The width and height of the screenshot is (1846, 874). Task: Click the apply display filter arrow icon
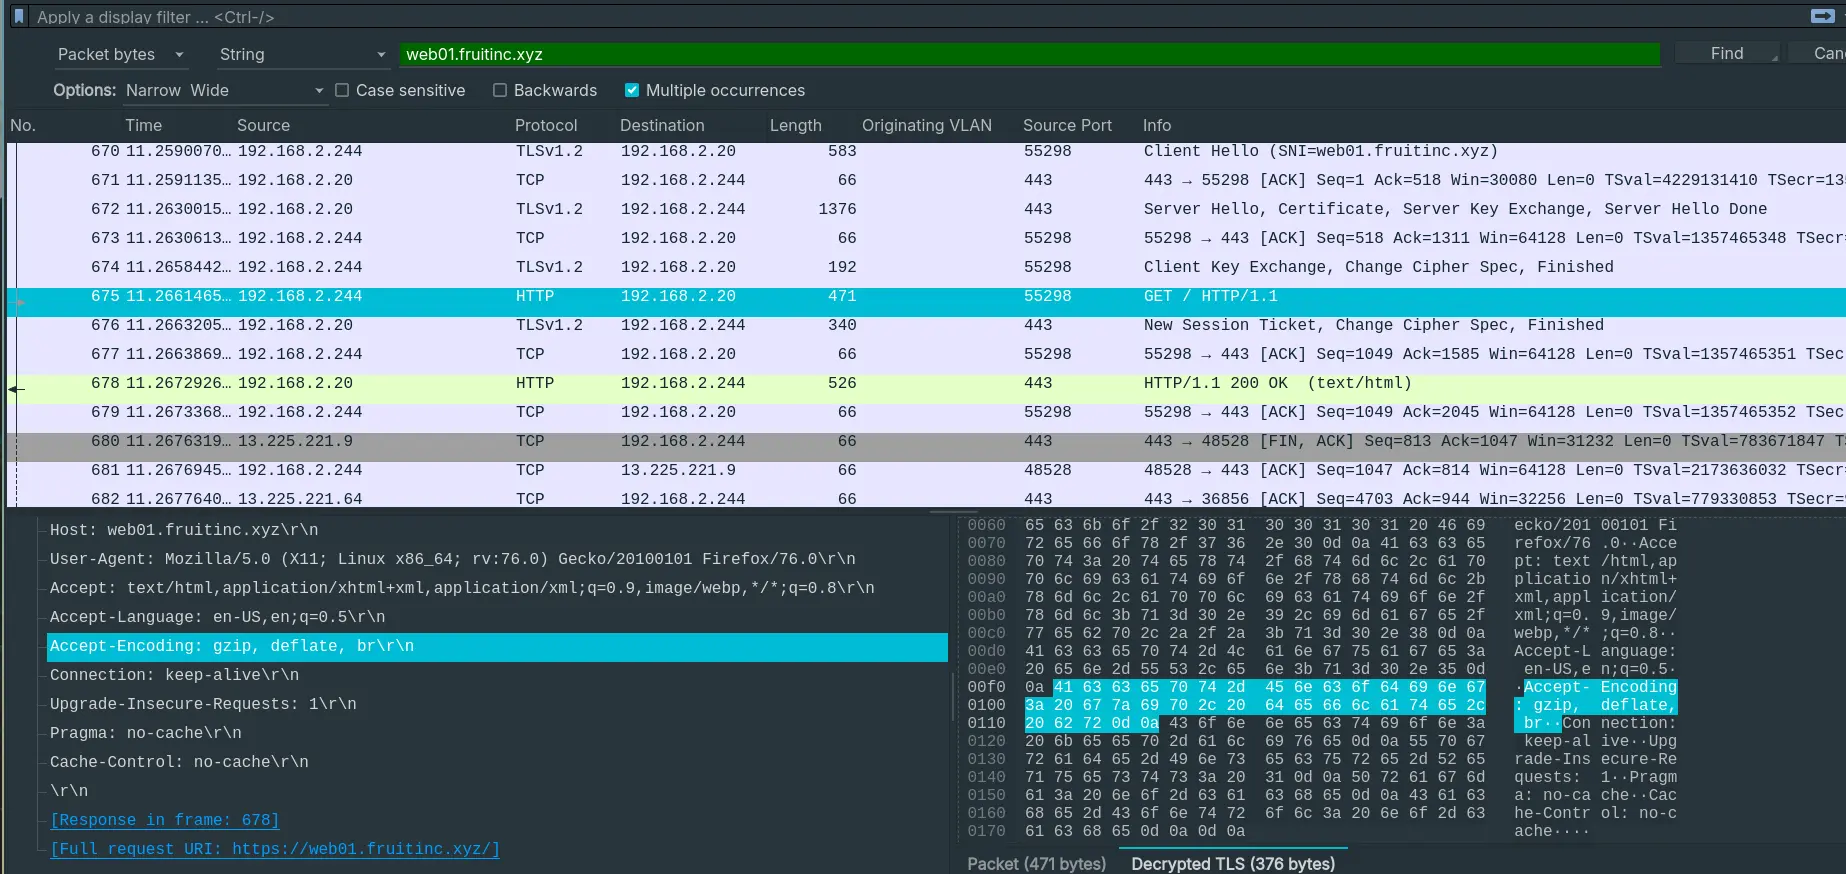1822,16
